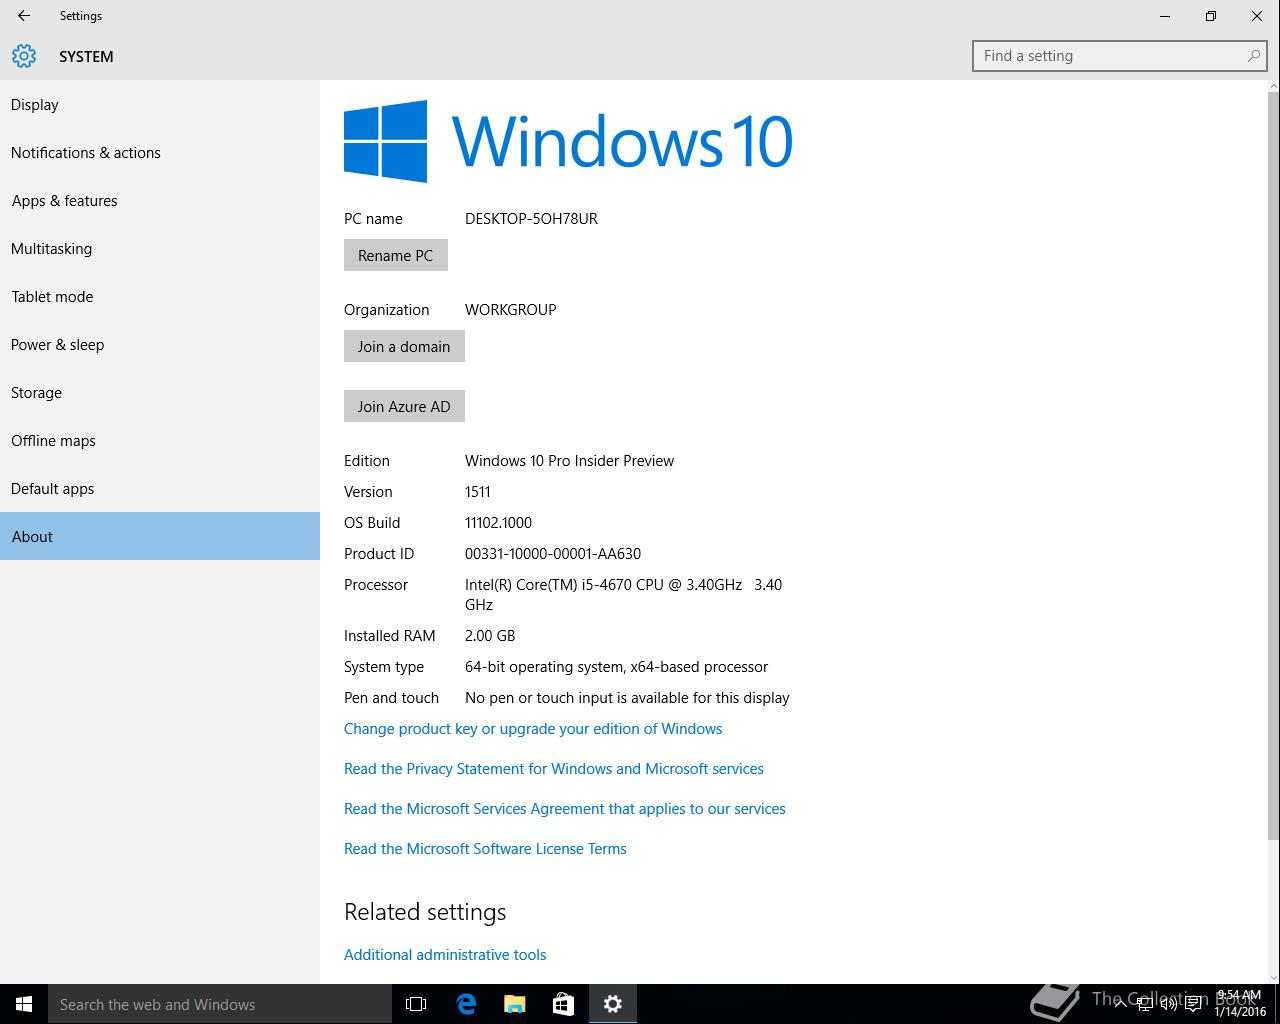The height and width of the screenshot is (1024, 1280).
Task: Launch Microsoft Edge from the taskbar
Action: (465, 1004)
